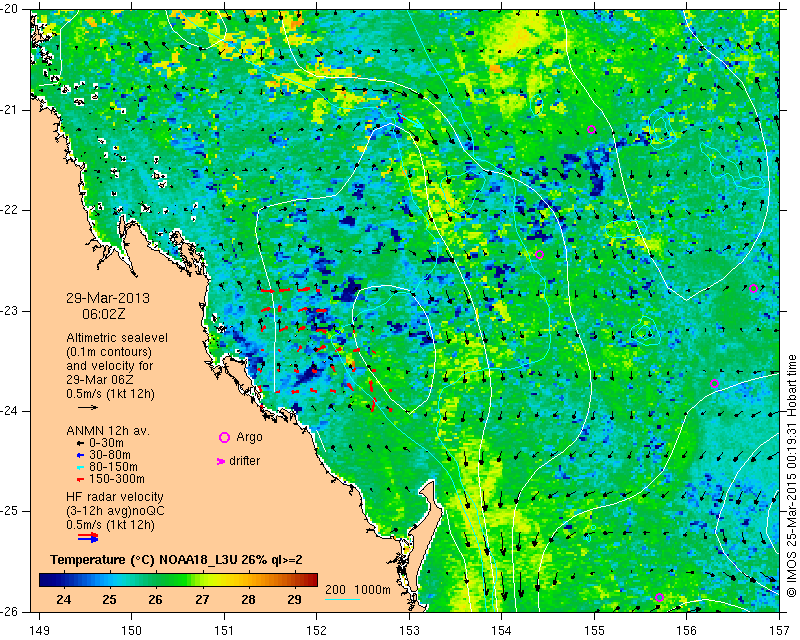
Task: Select the blue 30-80m arrow legend symbol
Action: (80, 455)
